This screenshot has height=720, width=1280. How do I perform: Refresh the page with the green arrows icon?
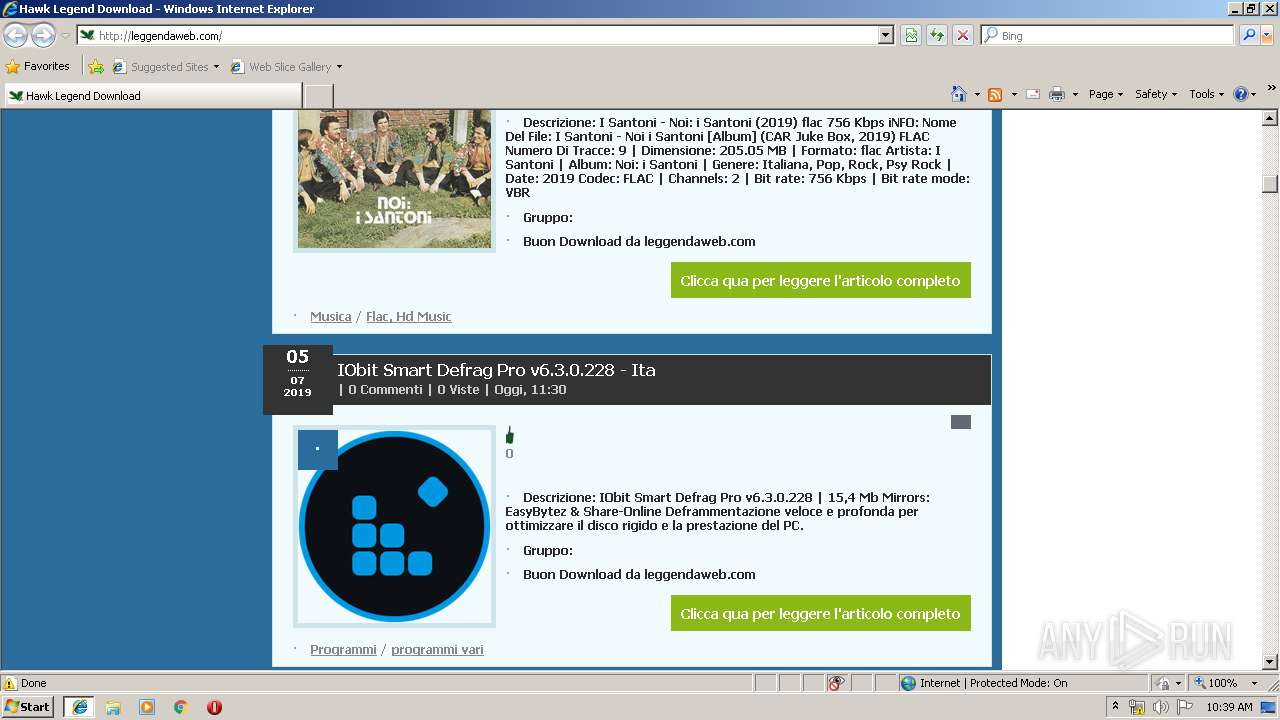(937, 36)
